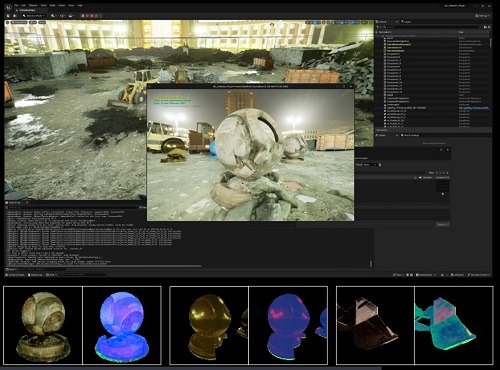Click the Output Log button in status bar
Image resolution: width=500 pixels, height=370 pixels.
[35, 275]
